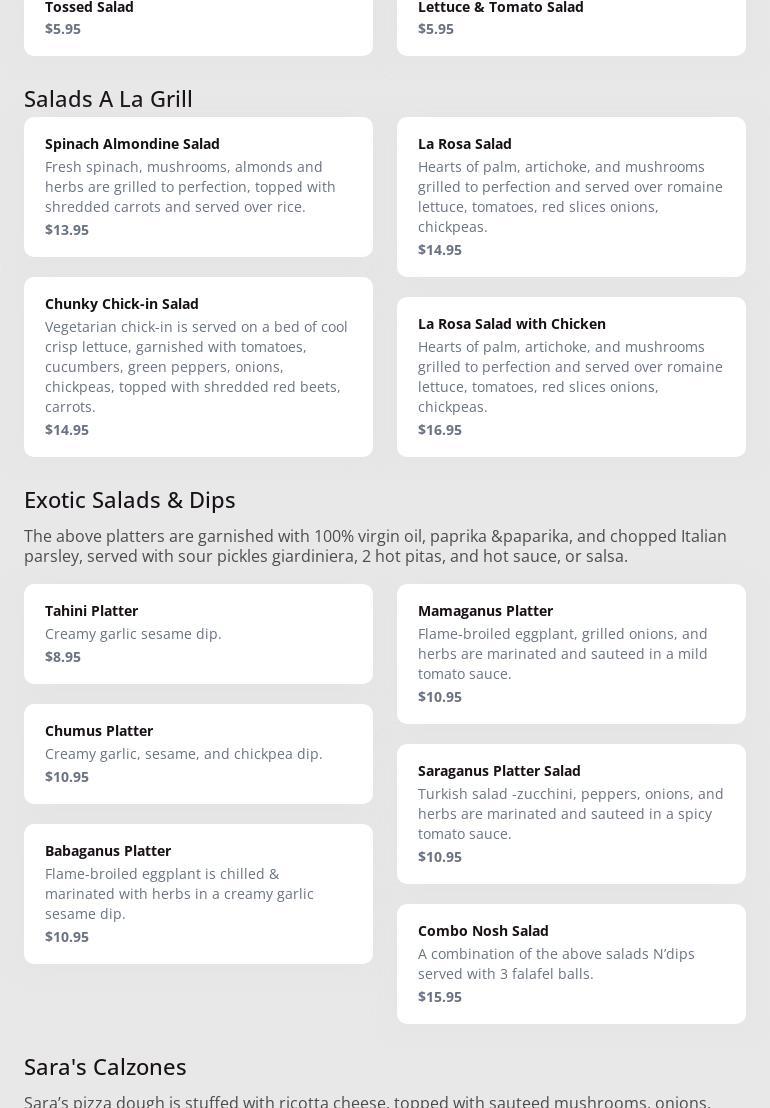Open La Rosa Salad with Chicken
The image size is (770, 1108).
coord(571,376)
